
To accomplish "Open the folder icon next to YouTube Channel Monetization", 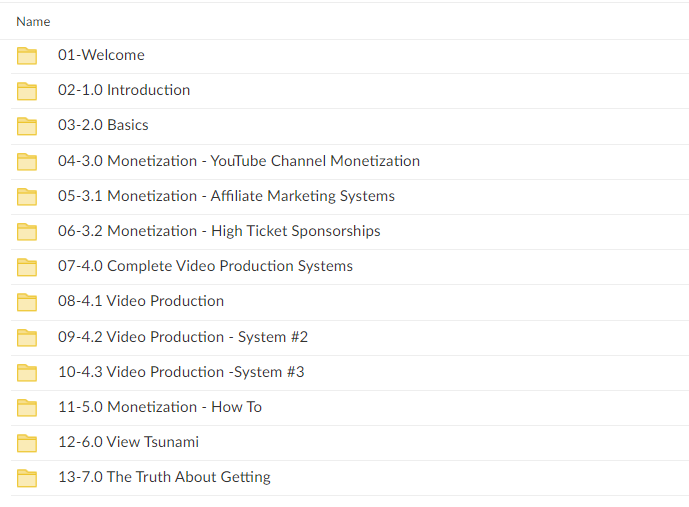I will (27, 162).
